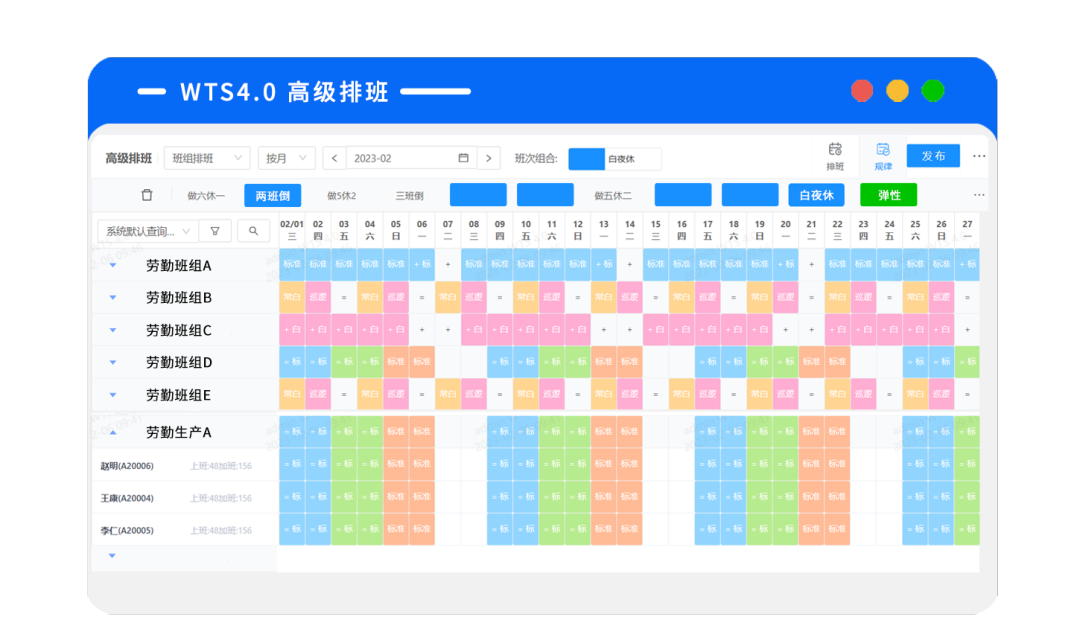The height and width of the screenshot is (619, 1080).
Task: Click the expander arrow below 李仁
Action: click(x=112, y=556)
